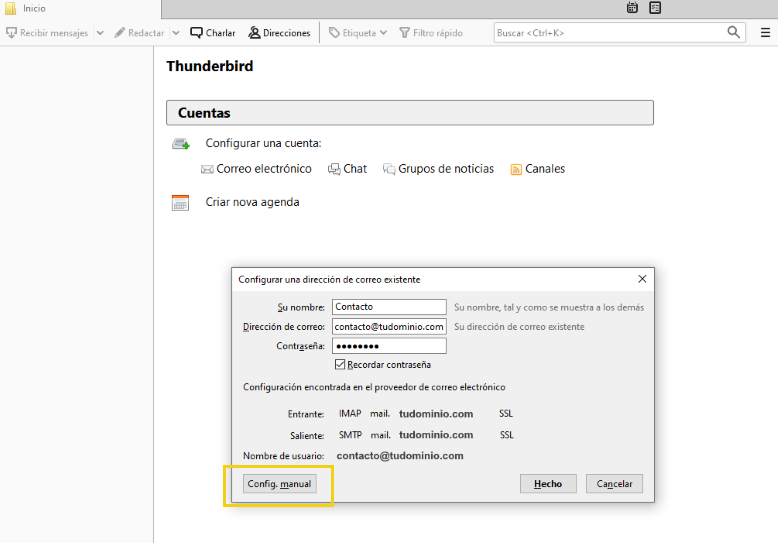This screenshot has height=543, width=778.
Task: Open the hamburger application menu
Action: tap(765, 33)
